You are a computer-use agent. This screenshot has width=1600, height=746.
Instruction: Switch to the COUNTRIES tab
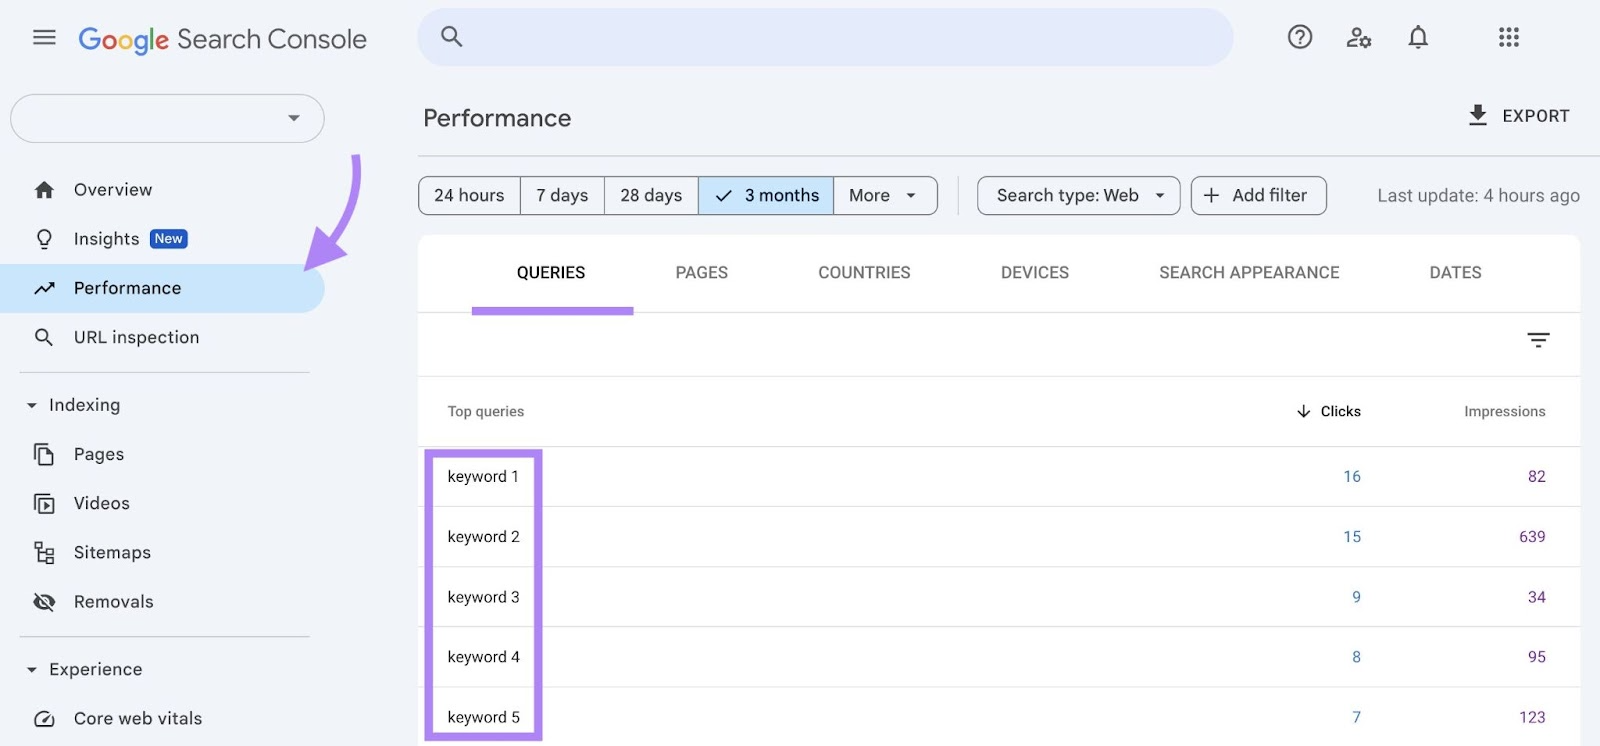pos(864,273)
